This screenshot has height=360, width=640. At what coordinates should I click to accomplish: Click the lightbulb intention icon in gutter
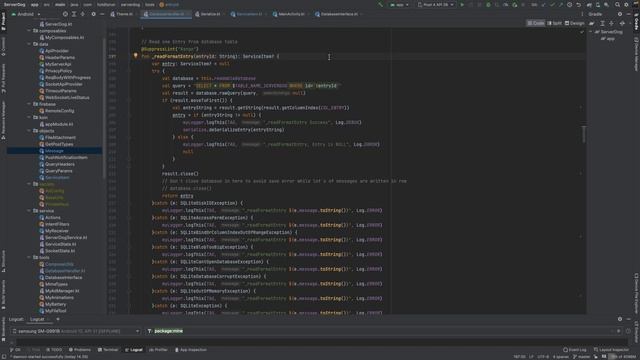click(136, 56)
